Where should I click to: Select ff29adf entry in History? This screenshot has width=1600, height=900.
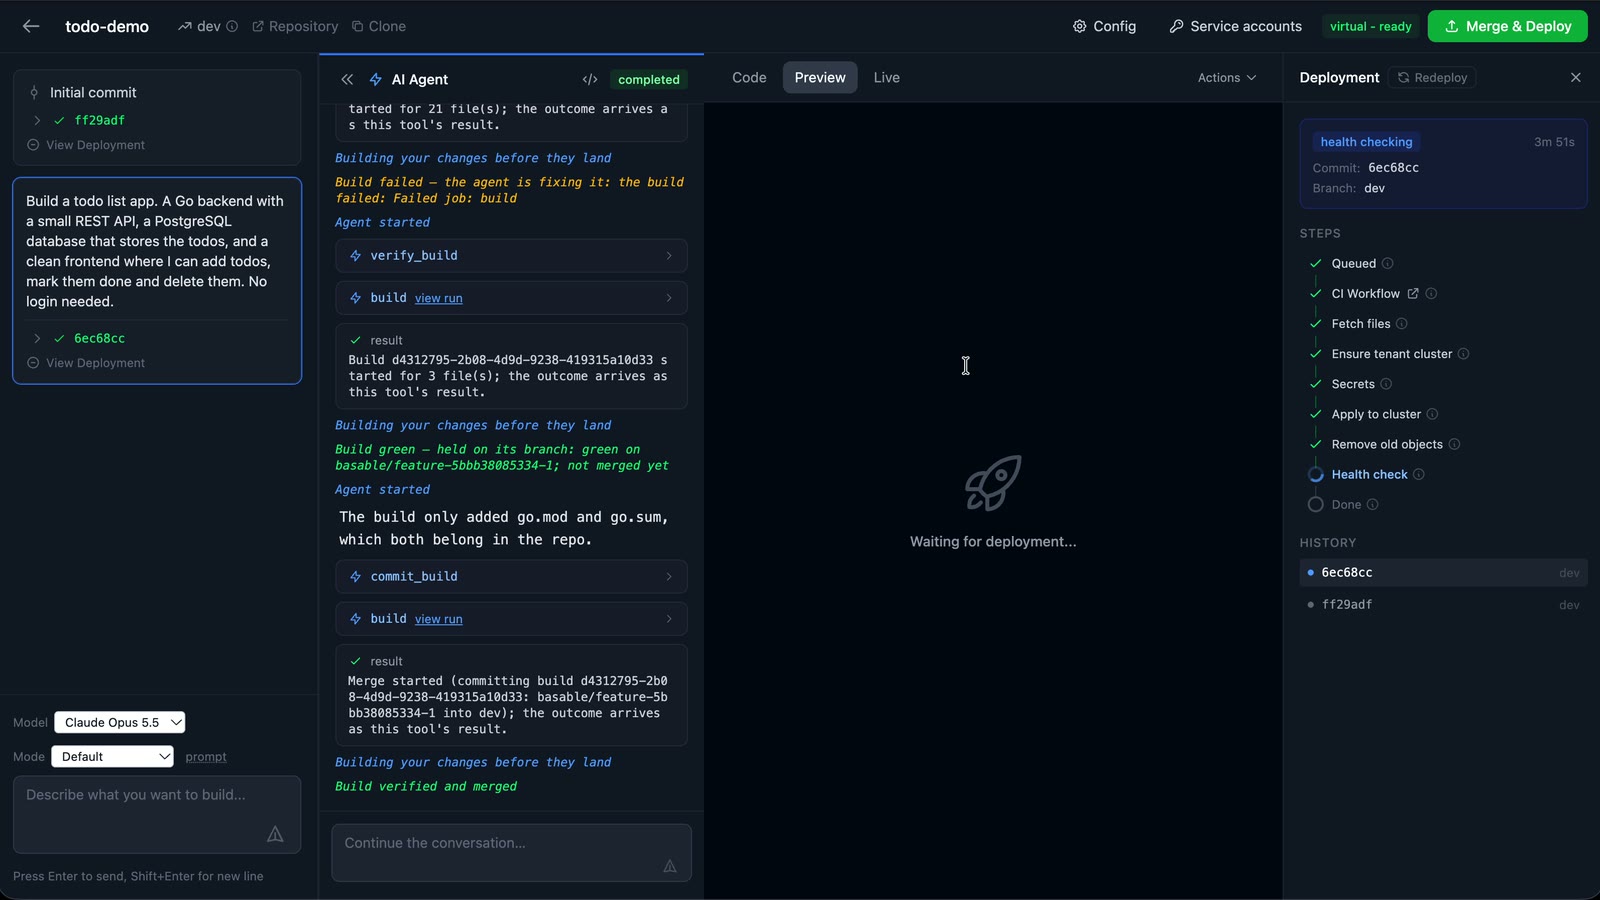(x=1443, y=604)
